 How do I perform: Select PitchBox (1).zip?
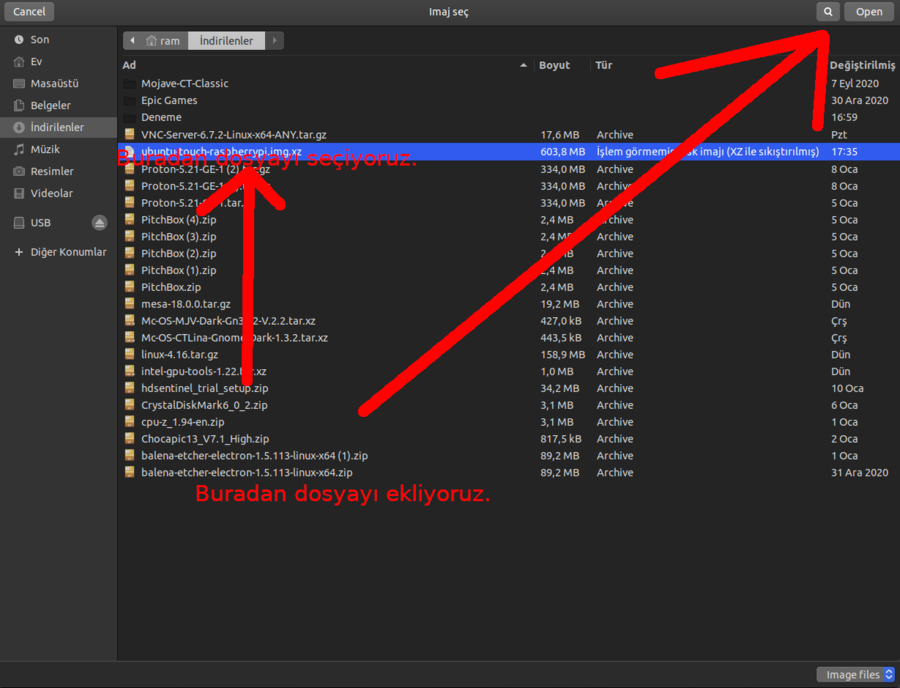[509, 270]
